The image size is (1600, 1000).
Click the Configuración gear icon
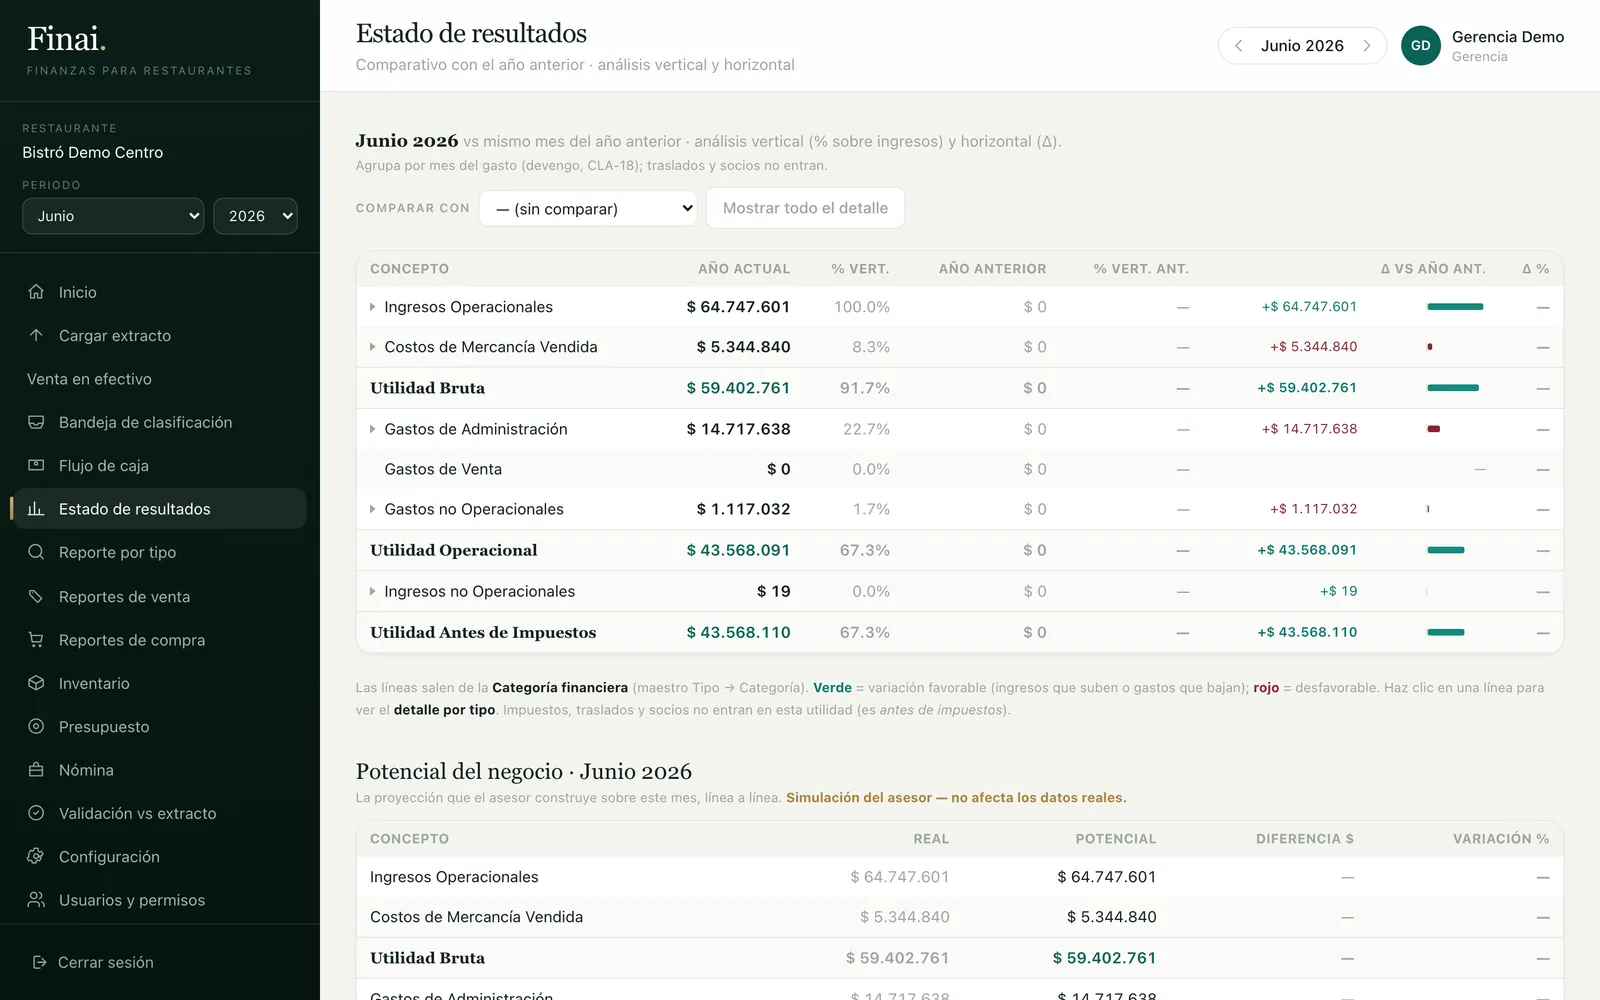[36, 856]
